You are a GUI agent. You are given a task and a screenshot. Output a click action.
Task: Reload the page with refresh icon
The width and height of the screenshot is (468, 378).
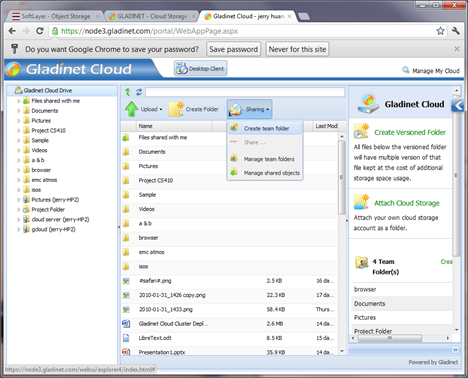[40, 31]
